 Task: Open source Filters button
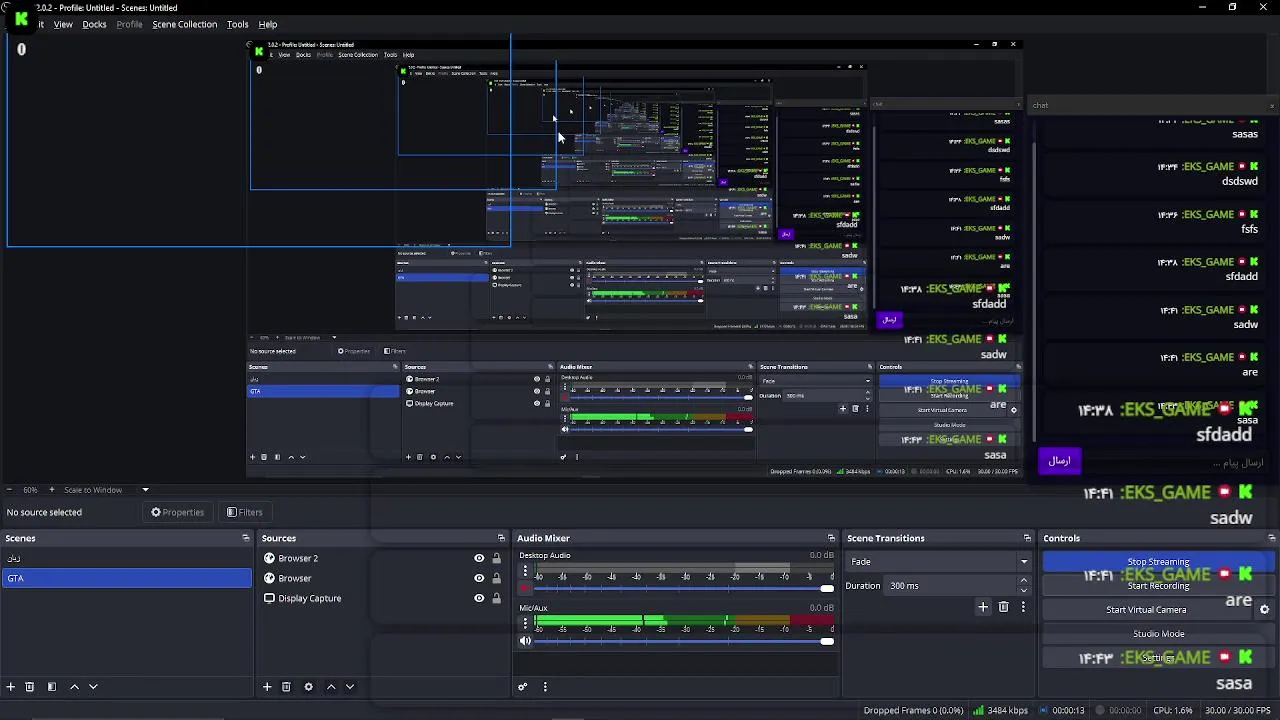244,512
